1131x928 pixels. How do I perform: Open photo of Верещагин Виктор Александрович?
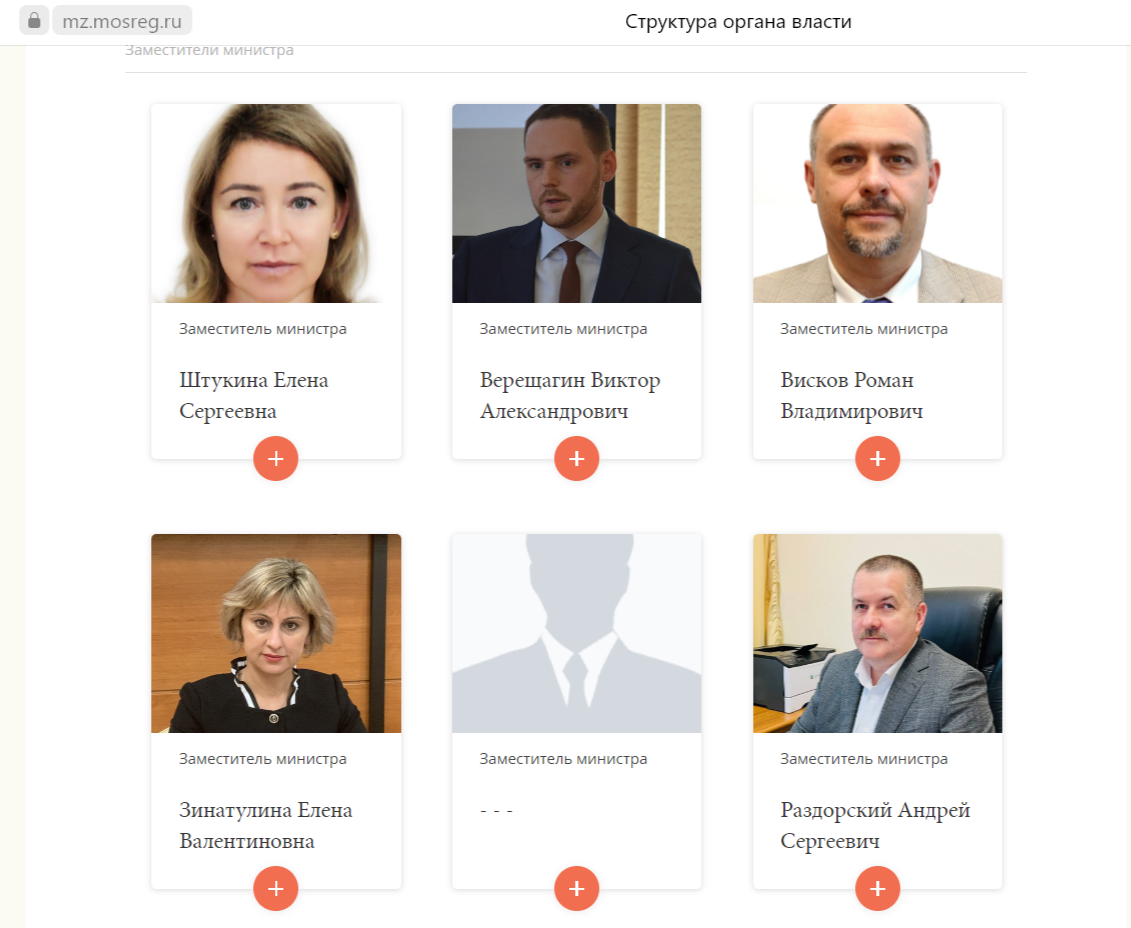(x=576, y=203)
